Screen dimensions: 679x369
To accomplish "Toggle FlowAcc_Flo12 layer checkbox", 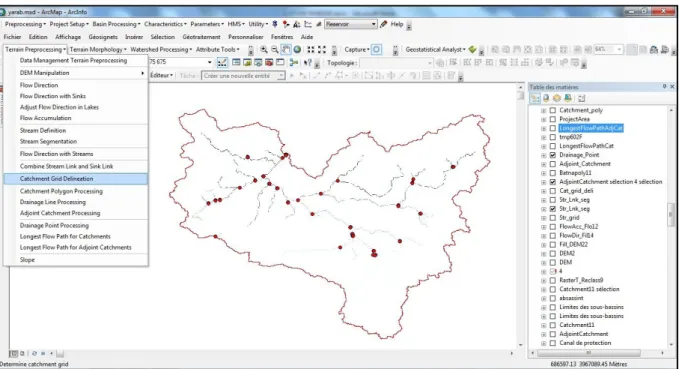I will click(553, 227).
